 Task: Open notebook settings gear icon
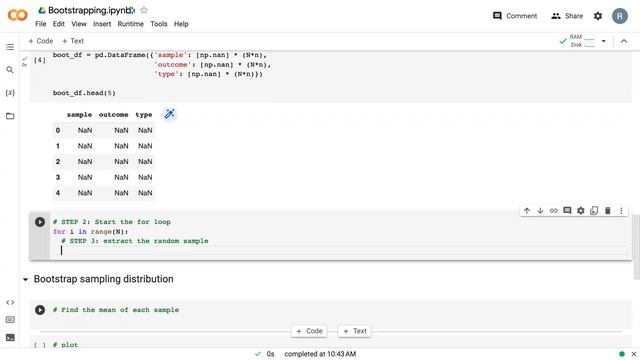click(x=598, y=16)
